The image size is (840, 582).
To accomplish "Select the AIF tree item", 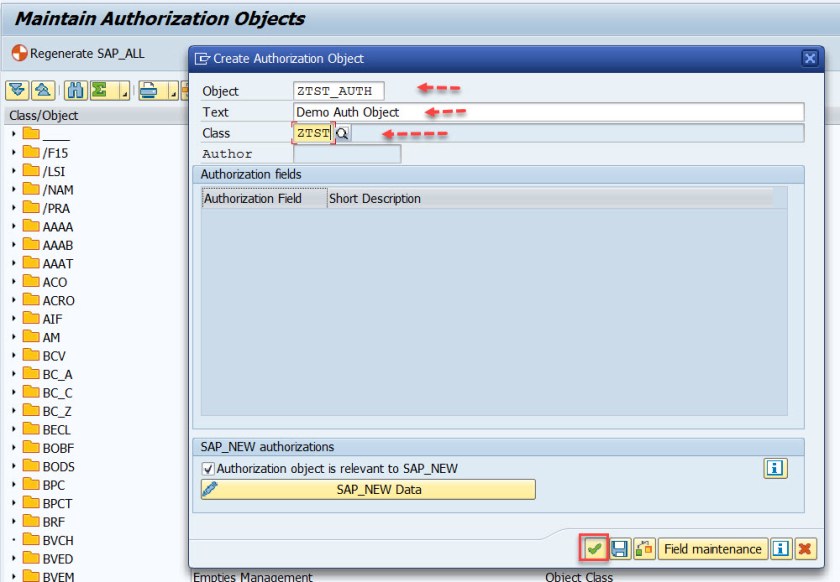I will coord(52,319).
